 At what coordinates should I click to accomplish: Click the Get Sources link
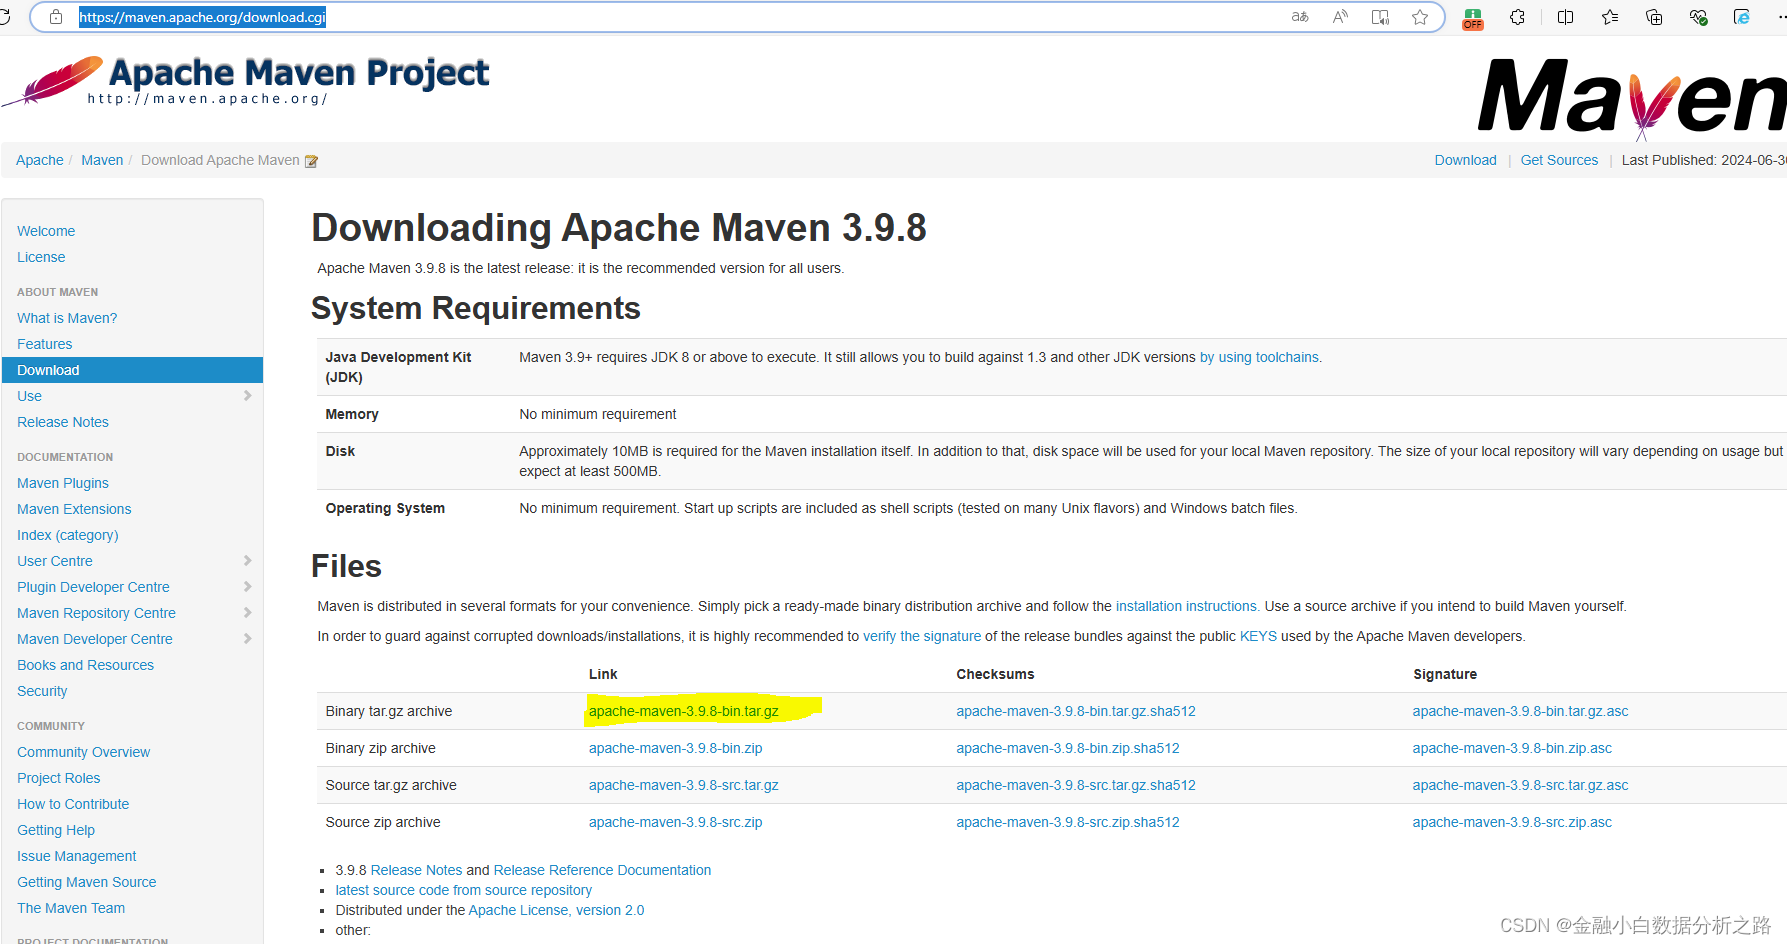pyautogui.click(x=1560, y=160)
